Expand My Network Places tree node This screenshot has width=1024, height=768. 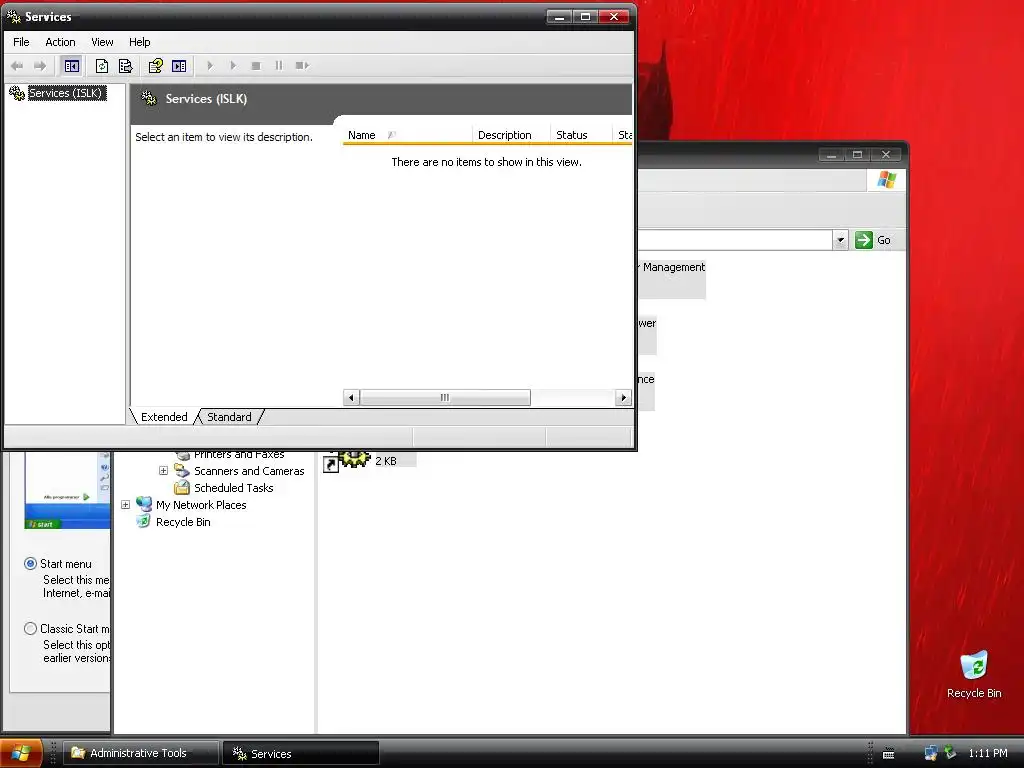(x=125, y=505)
